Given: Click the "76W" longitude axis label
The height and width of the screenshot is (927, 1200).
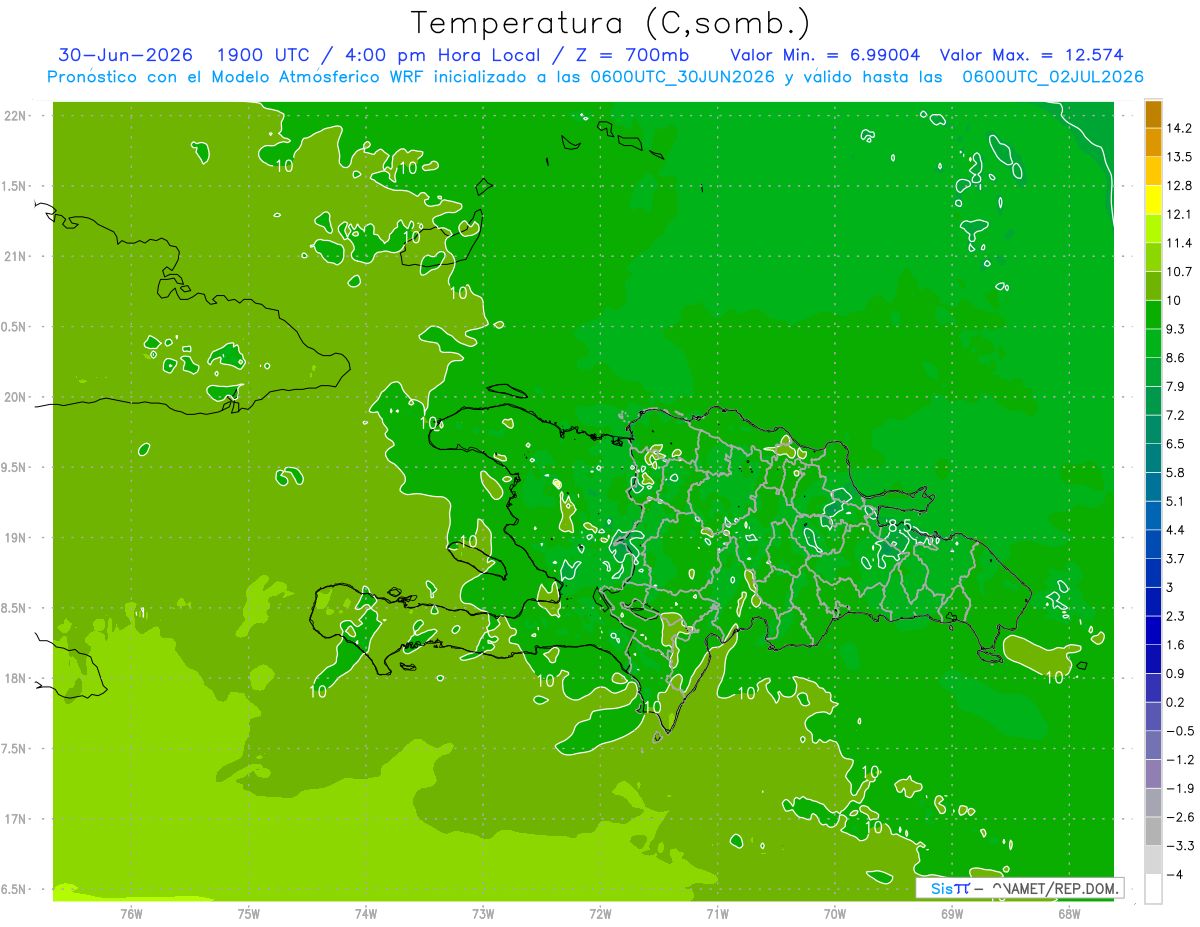Looking at the screenshot, I should [131, 914].
